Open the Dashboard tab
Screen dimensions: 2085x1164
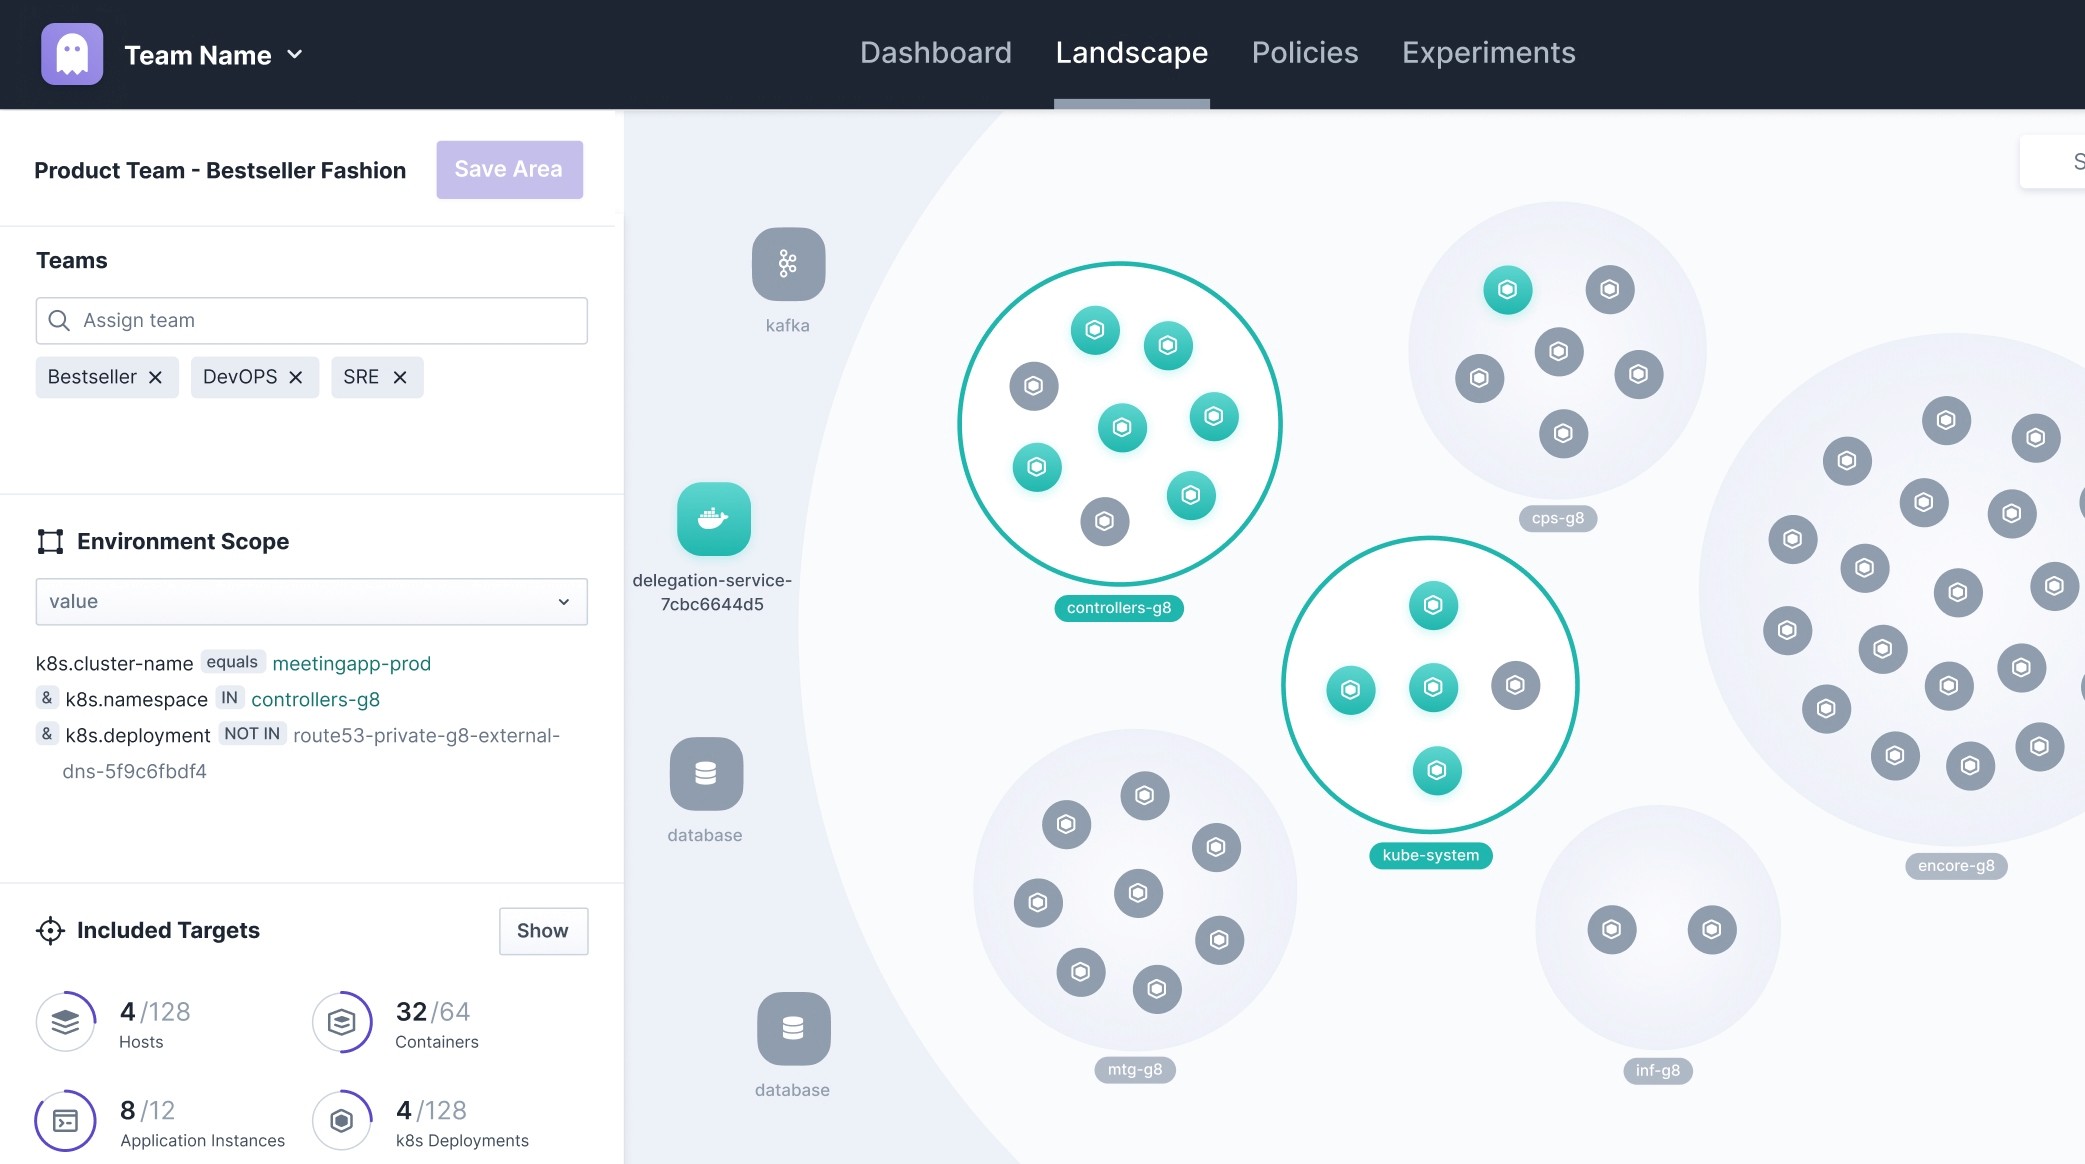tap(936, 52)
